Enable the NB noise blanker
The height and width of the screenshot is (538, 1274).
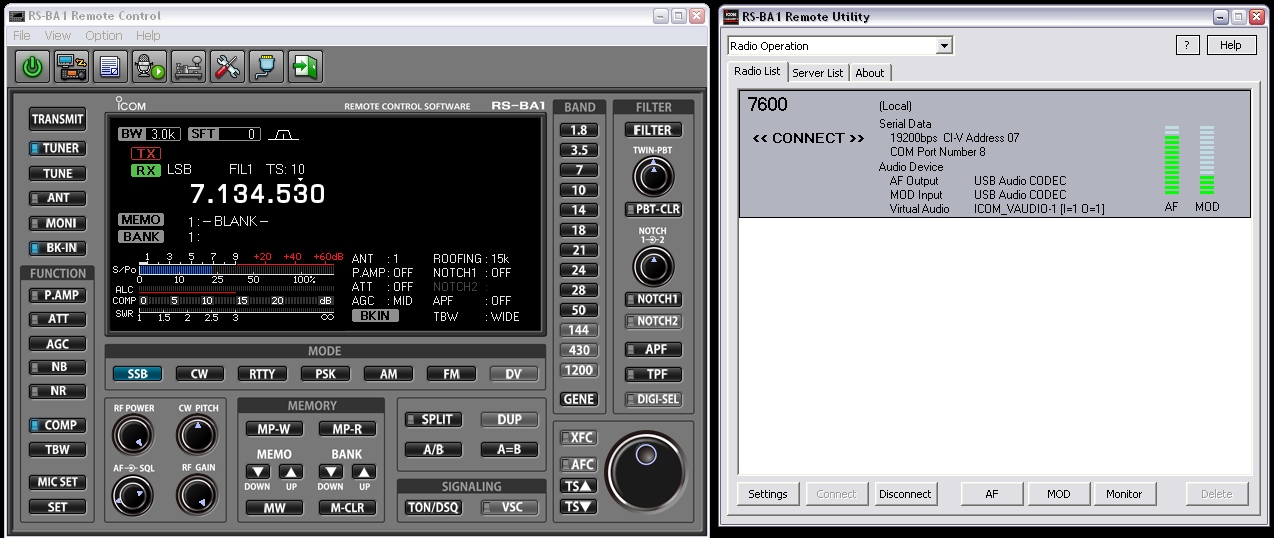(57, 367)
